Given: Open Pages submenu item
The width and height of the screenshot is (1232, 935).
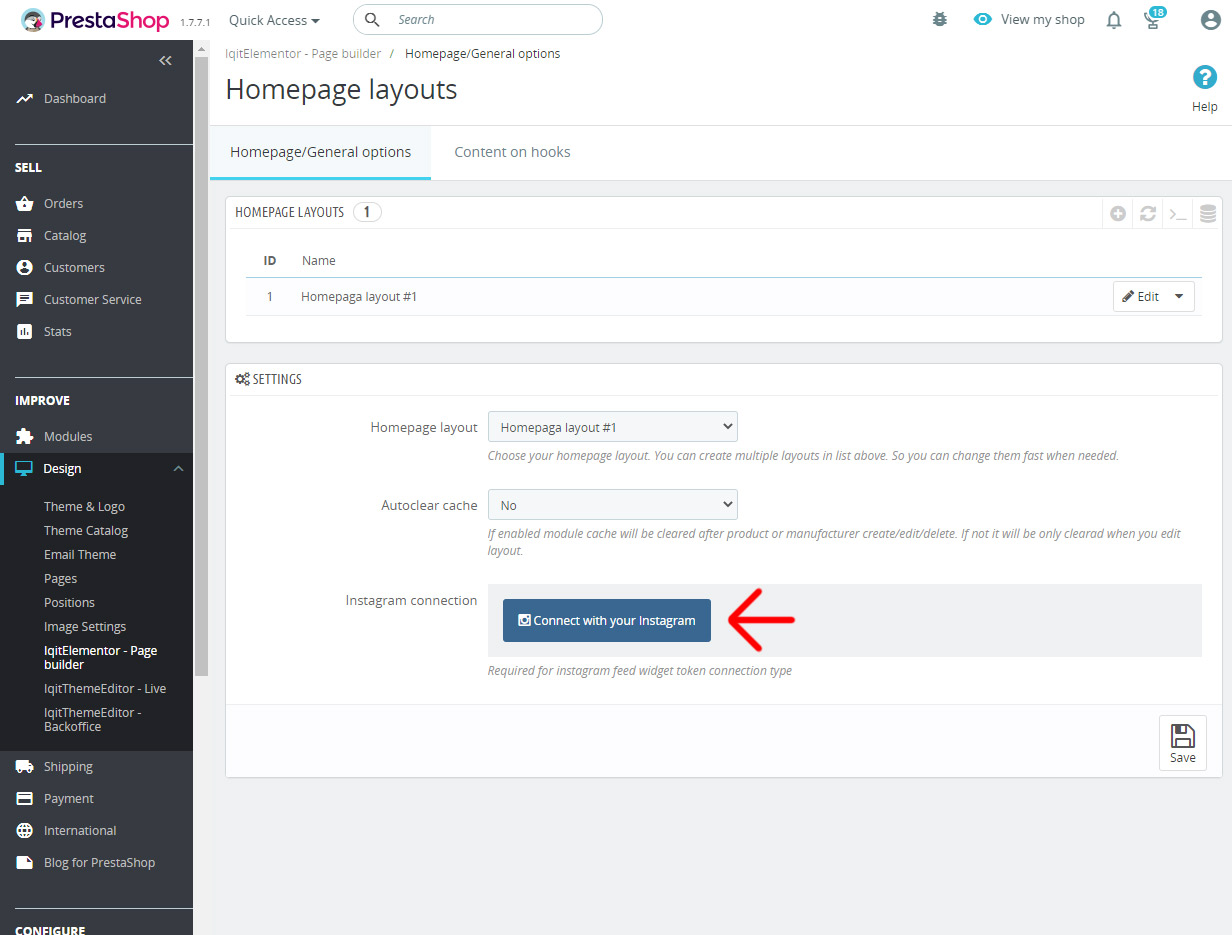Looking at the screenshot, I should pos(60,578).
